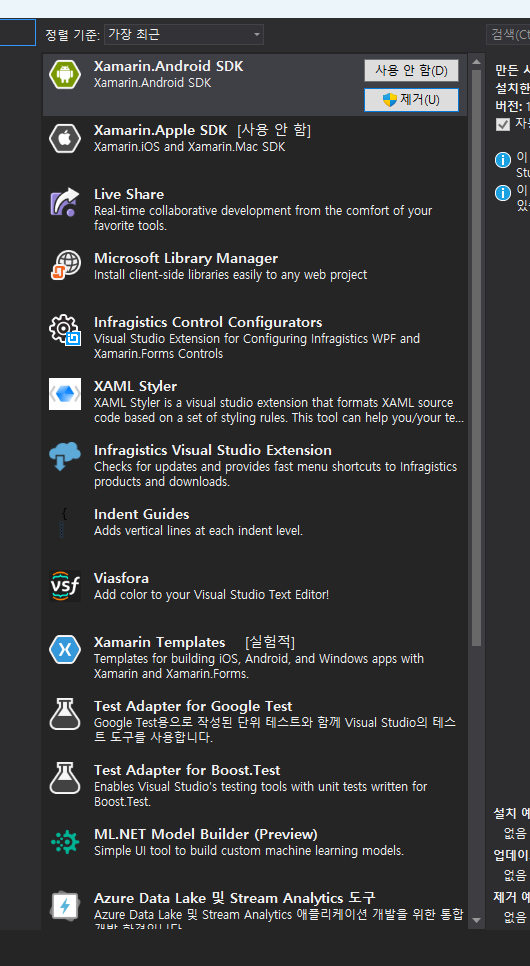Viewport: 530px width, 966px height.
Task: Click the 사용 안 함(D) disable button
Action: [x=411, y=70]
